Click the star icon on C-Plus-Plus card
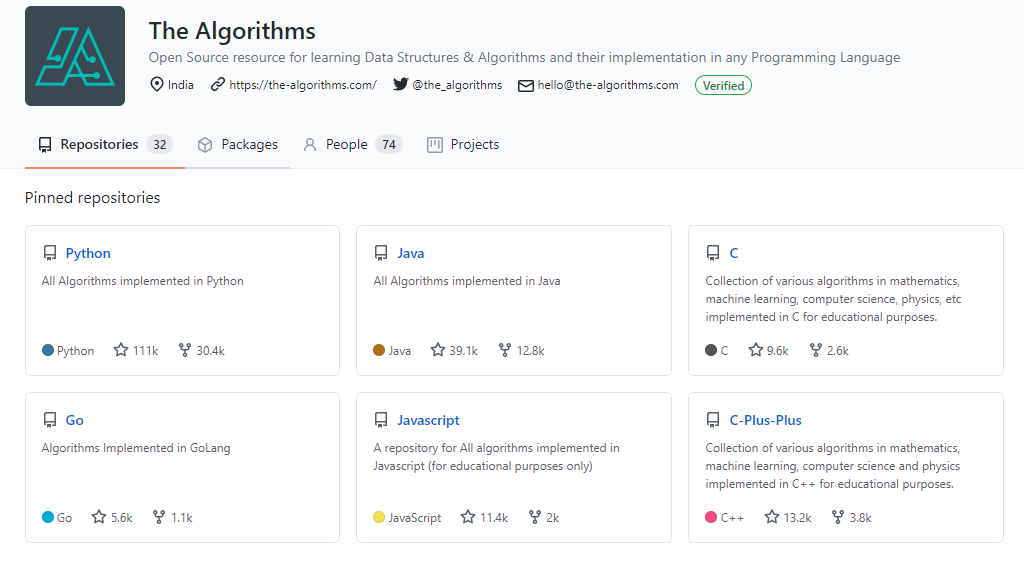 772,517
